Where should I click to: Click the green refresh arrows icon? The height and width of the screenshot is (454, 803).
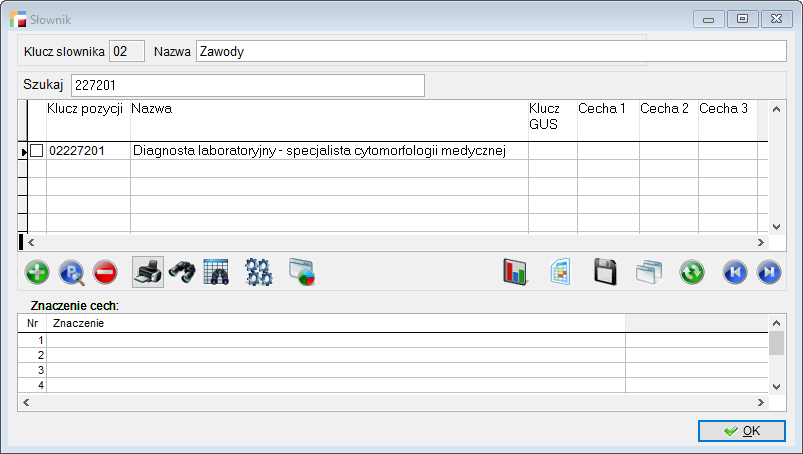691,272
